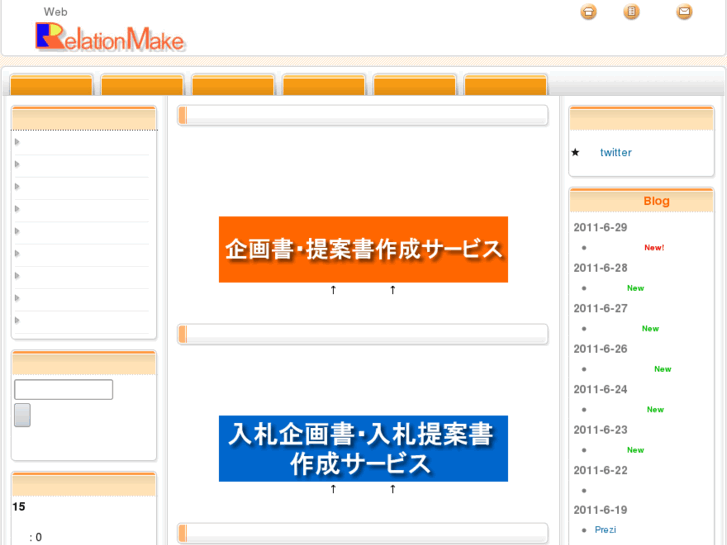Click the black star beside twitter
727x545 pixels.
click(x=575, y=152)
